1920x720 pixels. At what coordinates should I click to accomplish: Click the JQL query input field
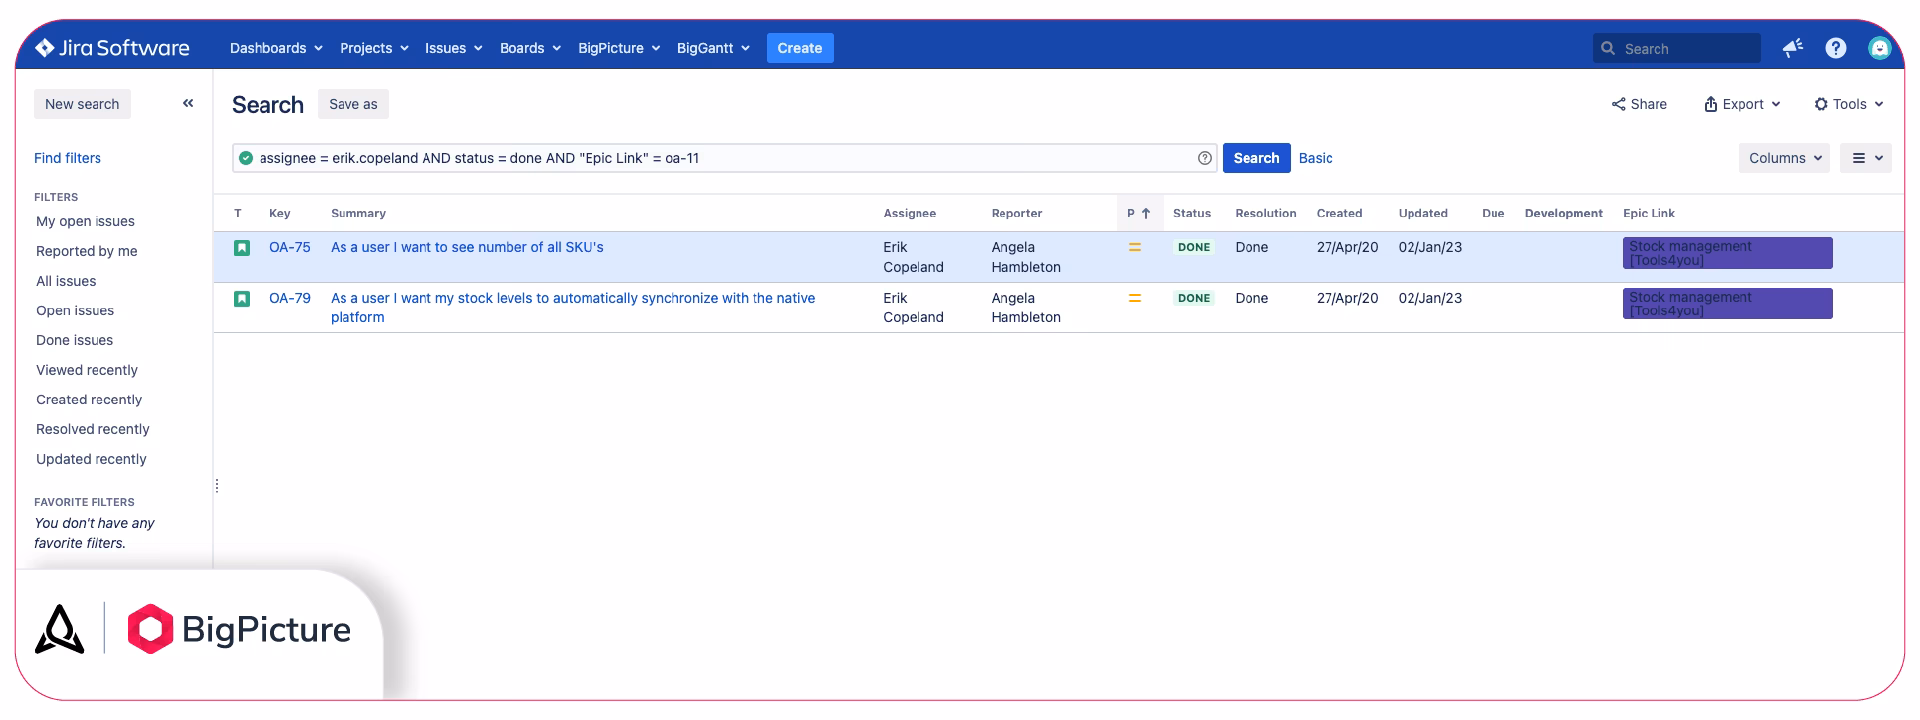click(720, 158)
